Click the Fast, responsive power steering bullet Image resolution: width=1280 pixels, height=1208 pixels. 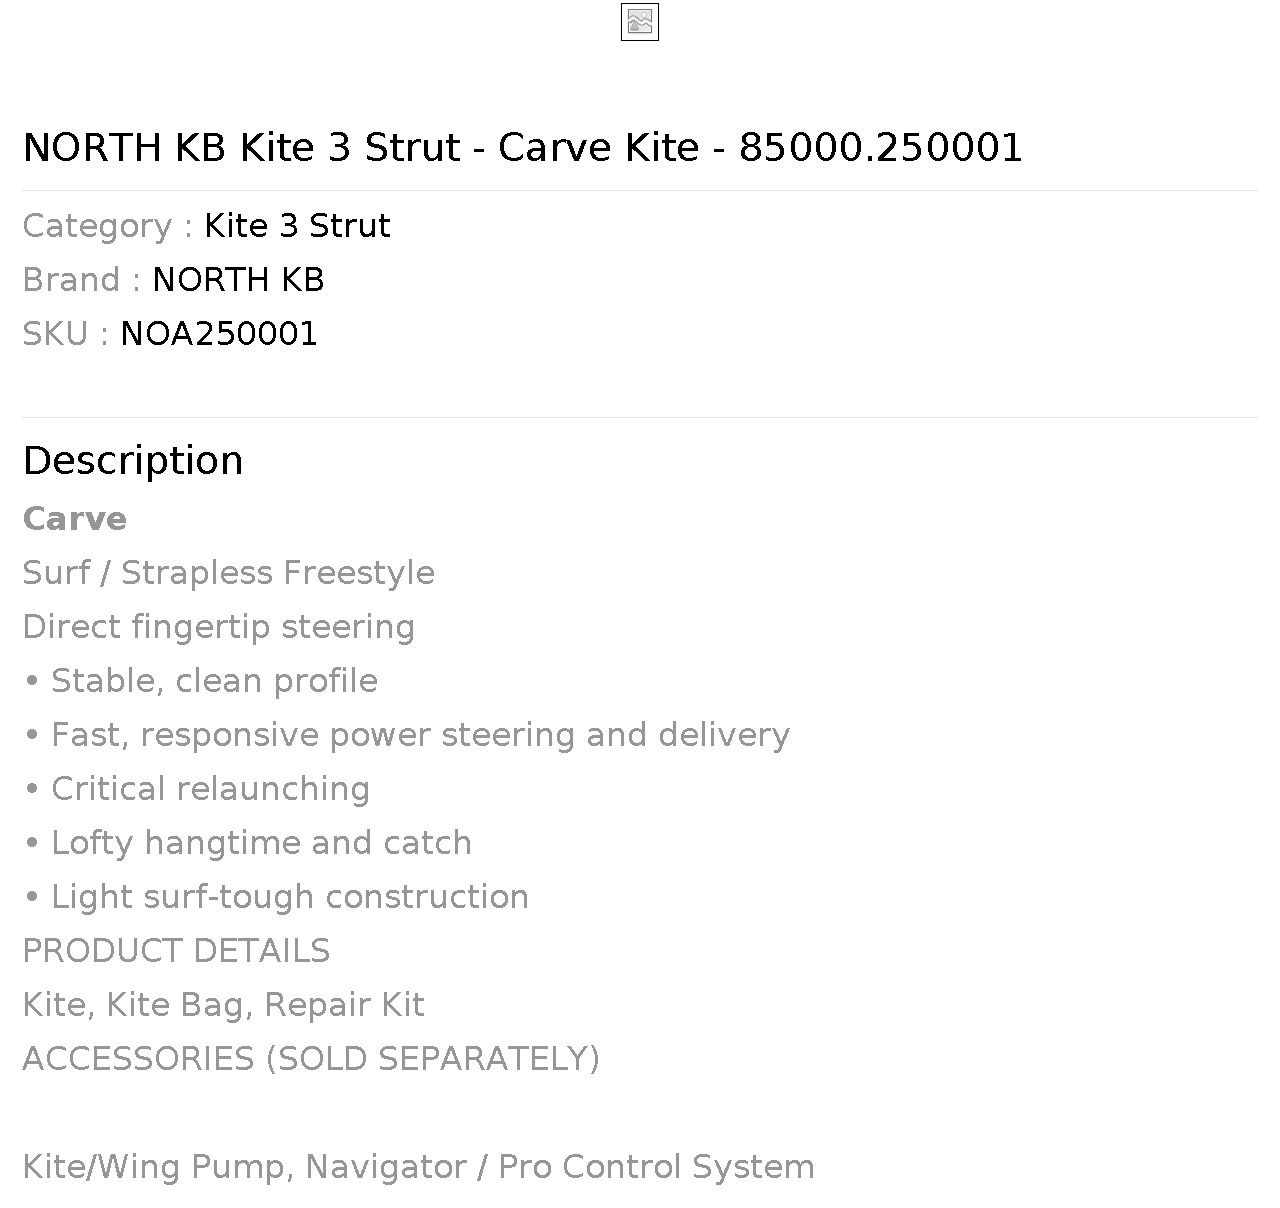406,735
